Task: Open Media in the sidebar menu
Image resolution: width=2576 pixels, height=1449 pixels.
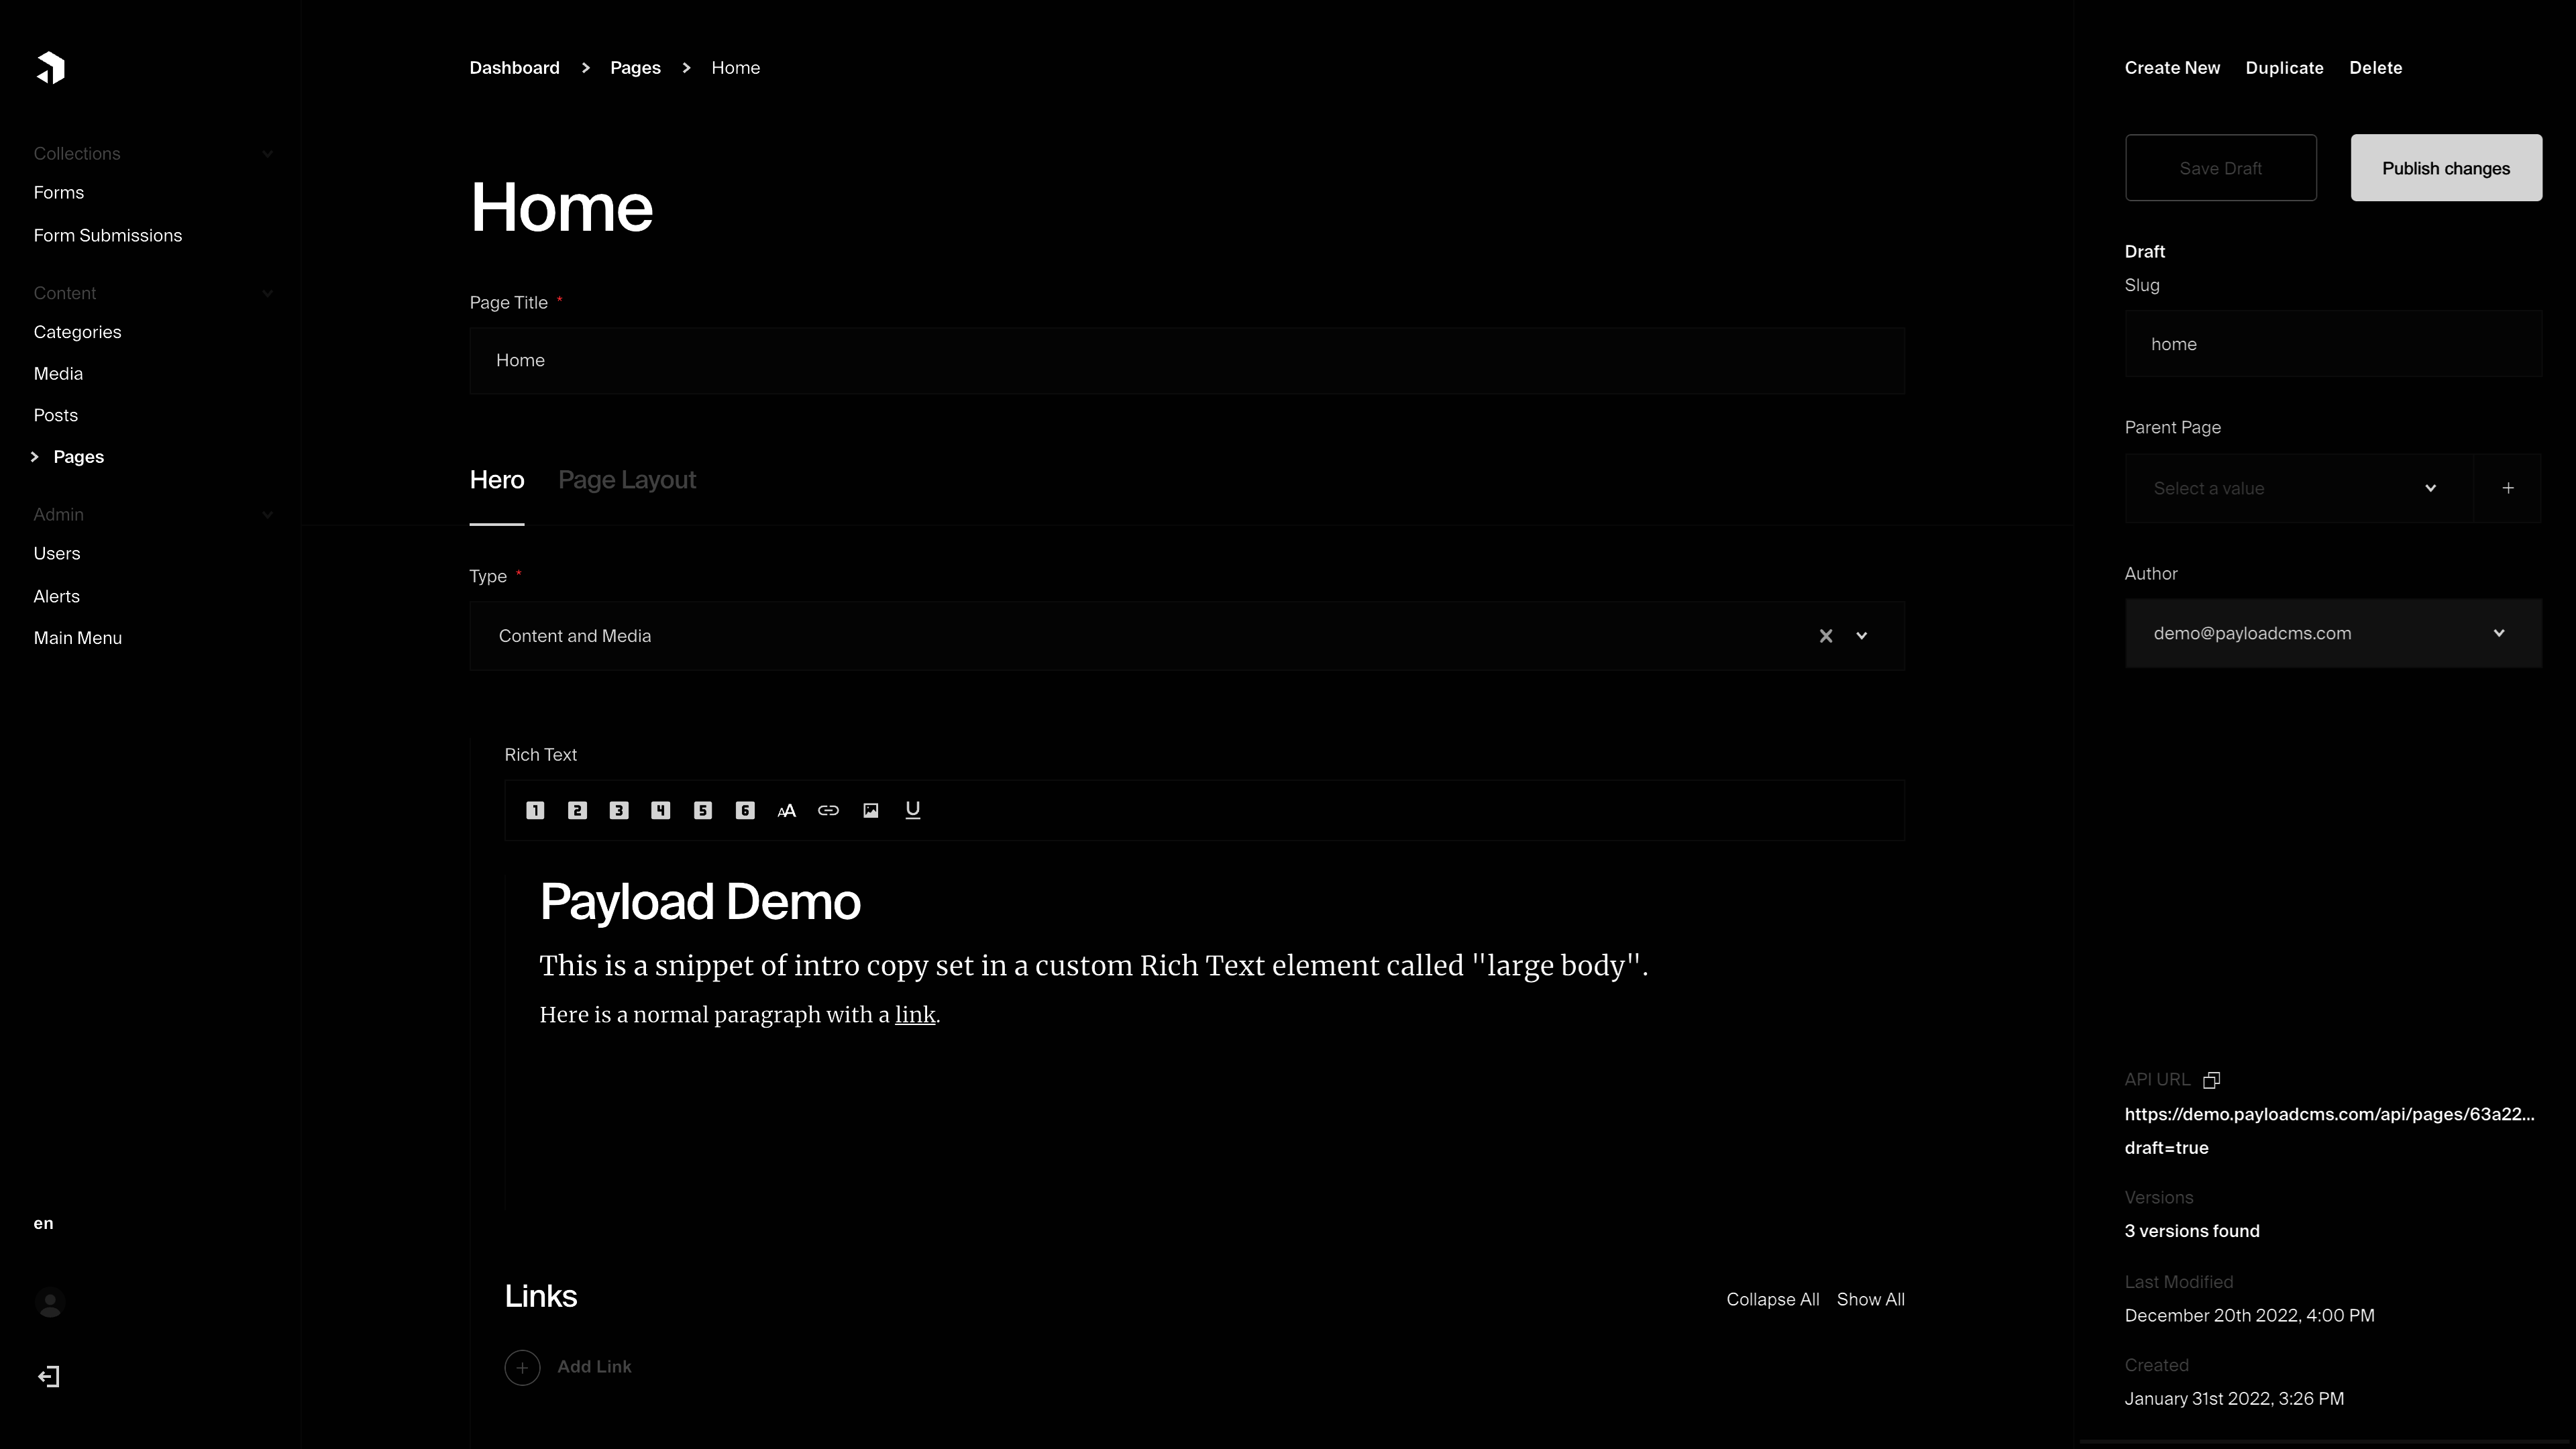Action: 58,374
